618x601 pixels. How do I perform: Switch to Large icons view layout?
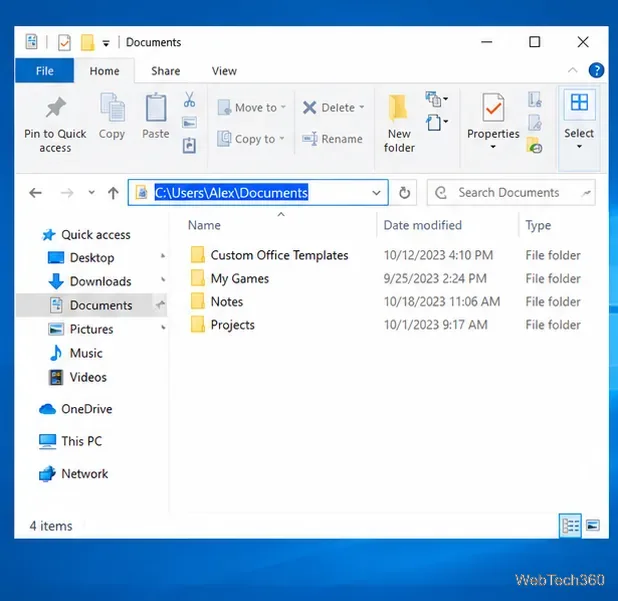pos(593,525)
